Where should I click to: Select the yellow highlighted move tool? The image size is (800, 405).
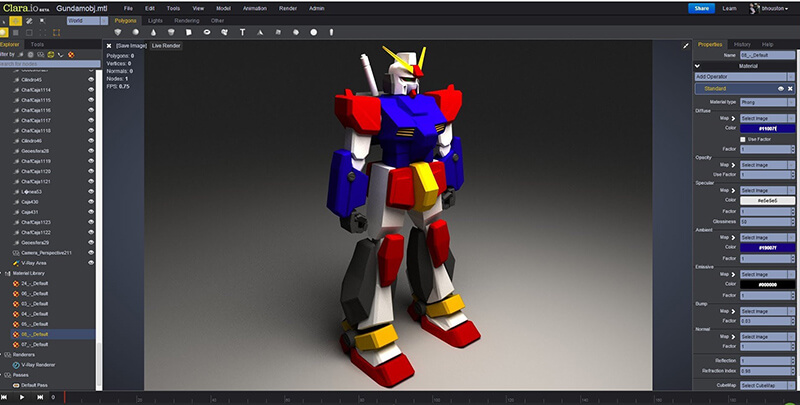coord(16,21)
